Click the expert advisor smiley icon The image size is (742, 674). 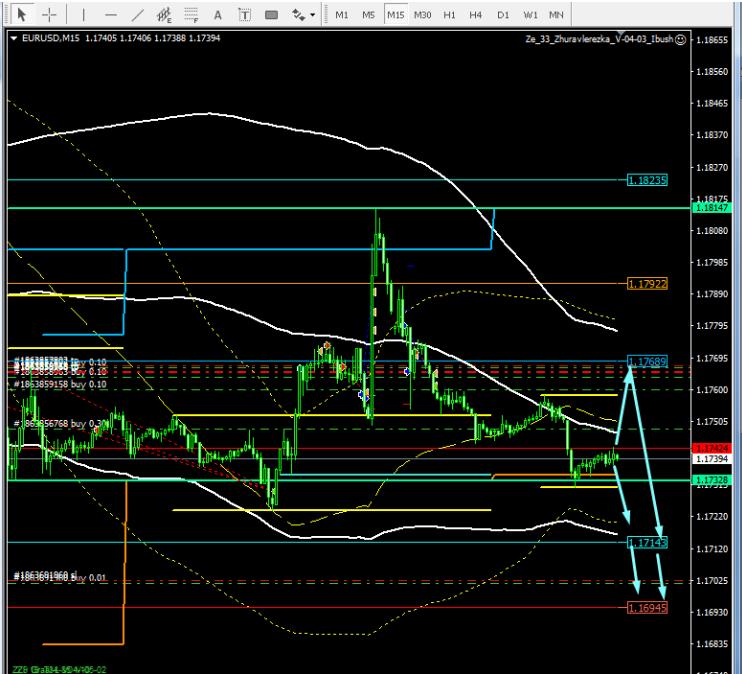[x=680, y=40]
